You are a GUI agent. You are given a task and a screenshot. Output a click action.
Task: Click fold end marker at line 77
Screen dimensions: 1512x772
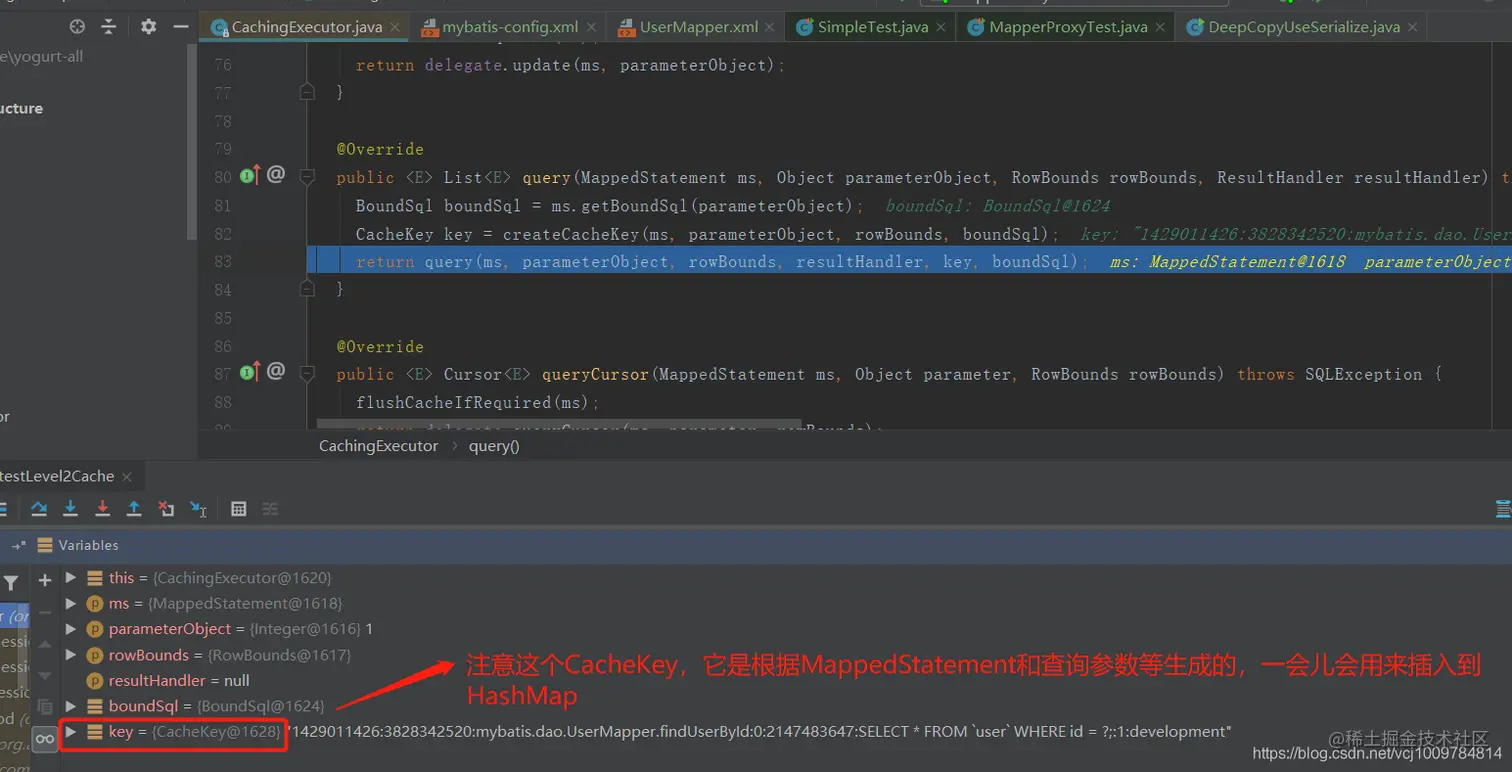(x=308, y=92)
